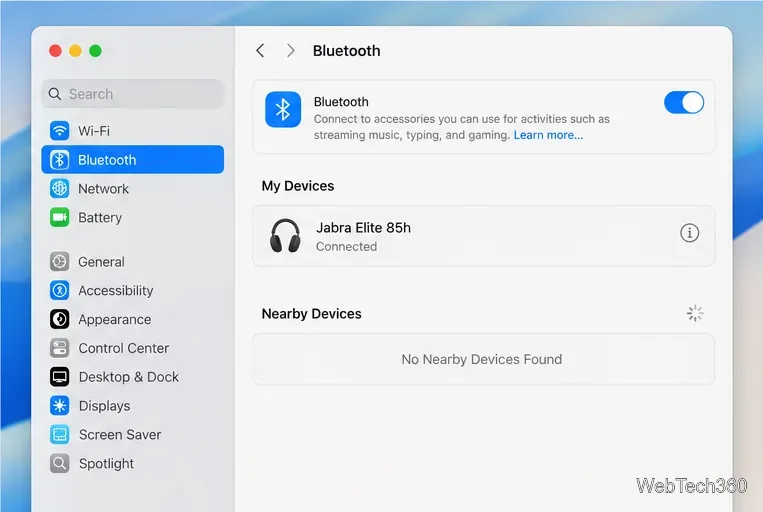This screenshot has height=512, width=763.
Task: Turn off the Bluetooth switch
Action: pyautogui.click(x=683, y=103)
